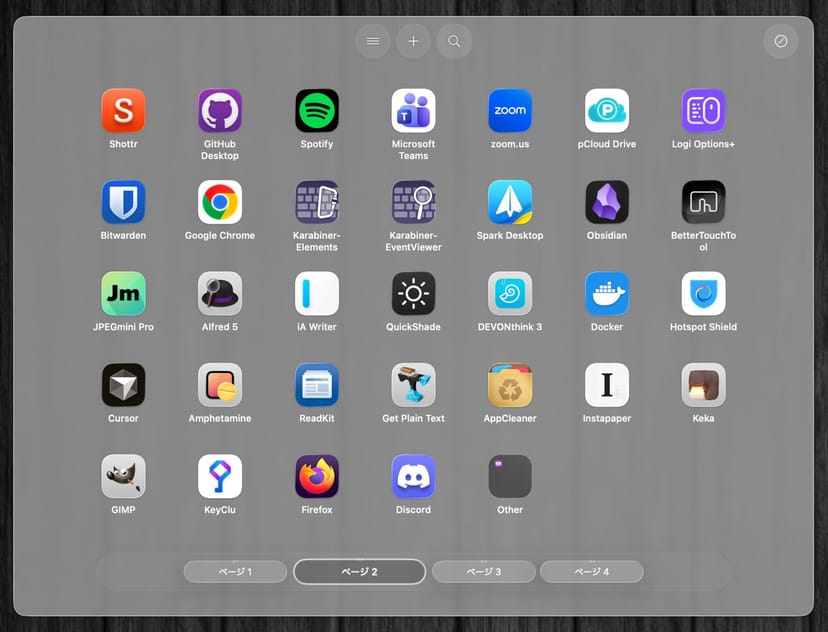Open the Discord app
The image size is (828, 632).
(x=413, y=477)
